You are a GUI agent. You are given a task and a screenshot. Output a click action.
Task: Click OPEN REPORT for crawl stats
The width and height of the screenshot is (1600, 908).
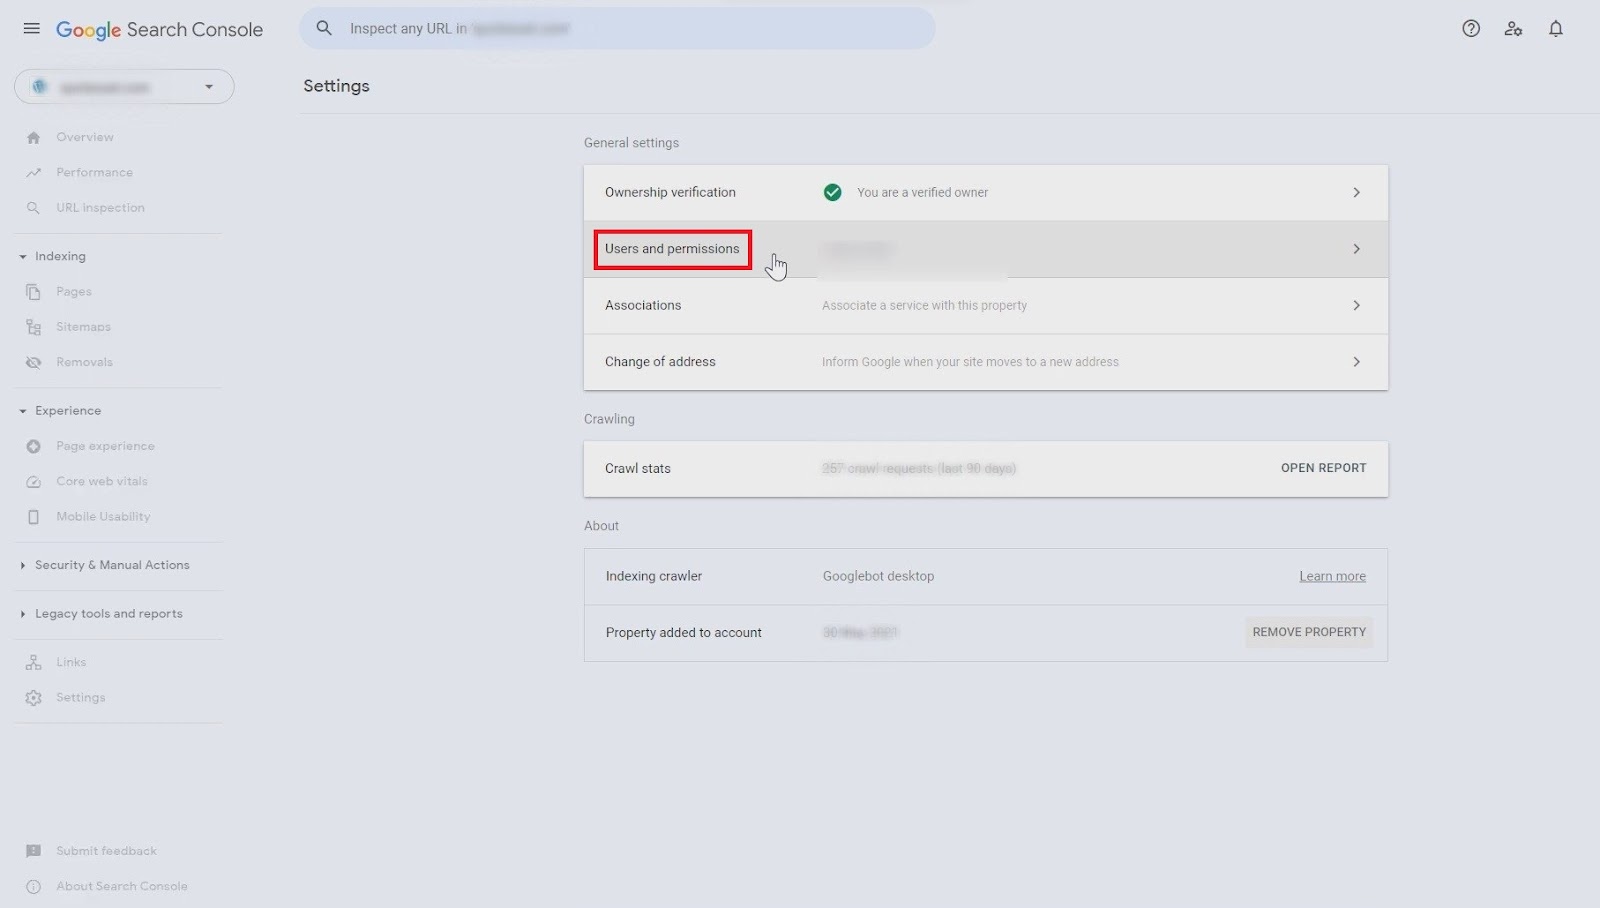click(x=1322, y=468)
